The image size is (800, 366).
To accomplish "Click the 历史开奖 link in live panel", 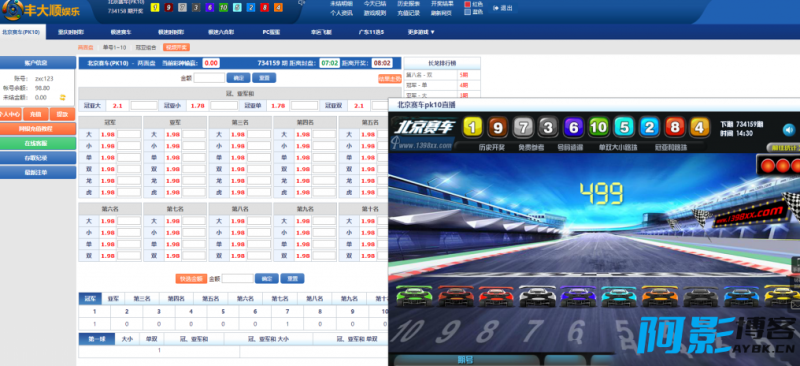I will [491, 148].
